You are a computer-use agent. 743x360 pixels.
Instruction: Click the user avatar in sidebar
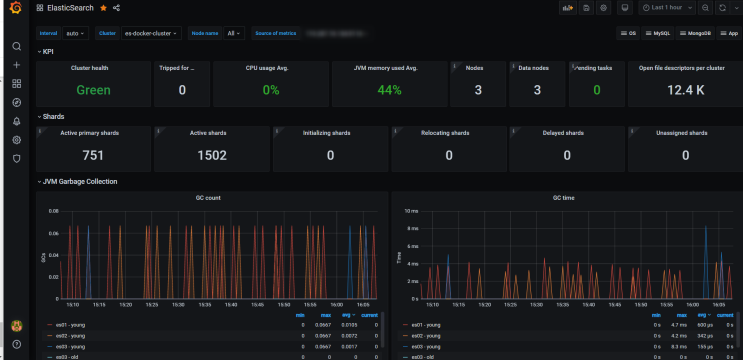point(17,326)
